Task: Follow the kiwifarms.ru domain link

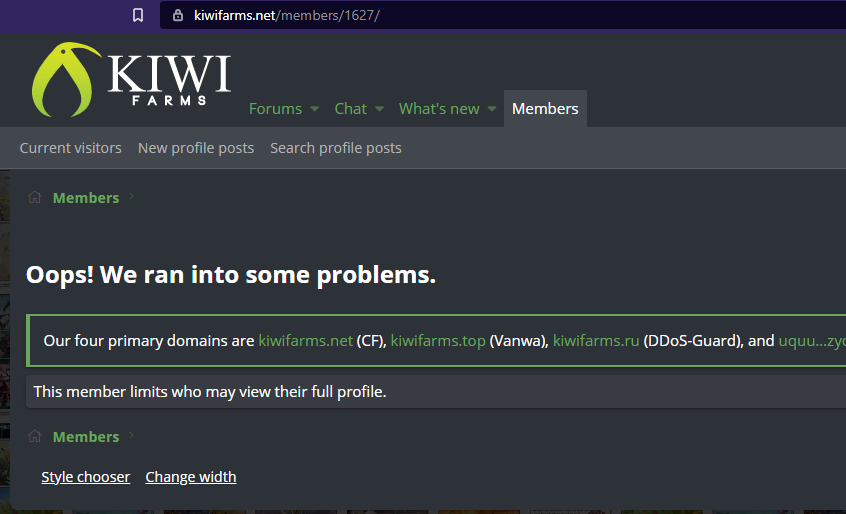Action: (x=596, y=341)
